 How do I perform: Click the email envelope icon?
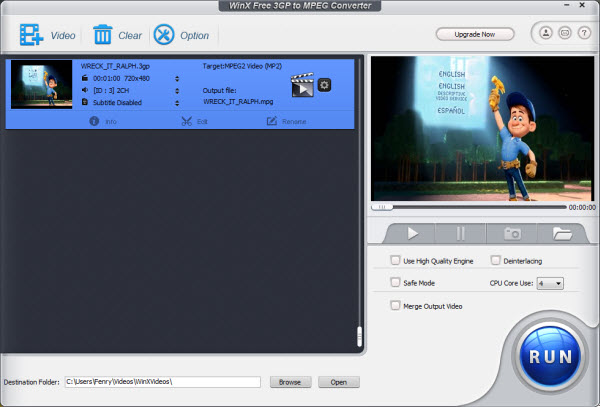[565, 33]
